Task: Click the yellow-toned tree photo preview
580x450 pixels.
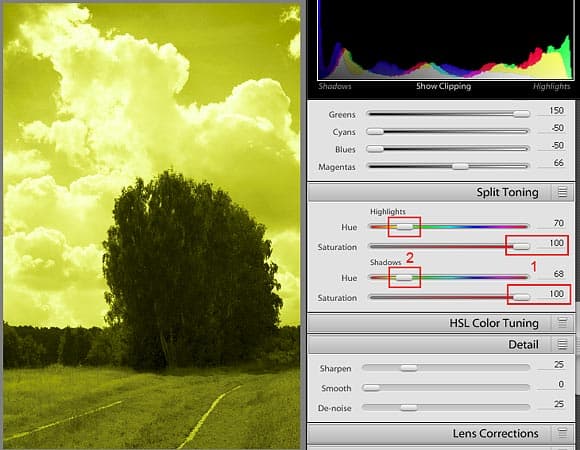Action: click(152, 226)
